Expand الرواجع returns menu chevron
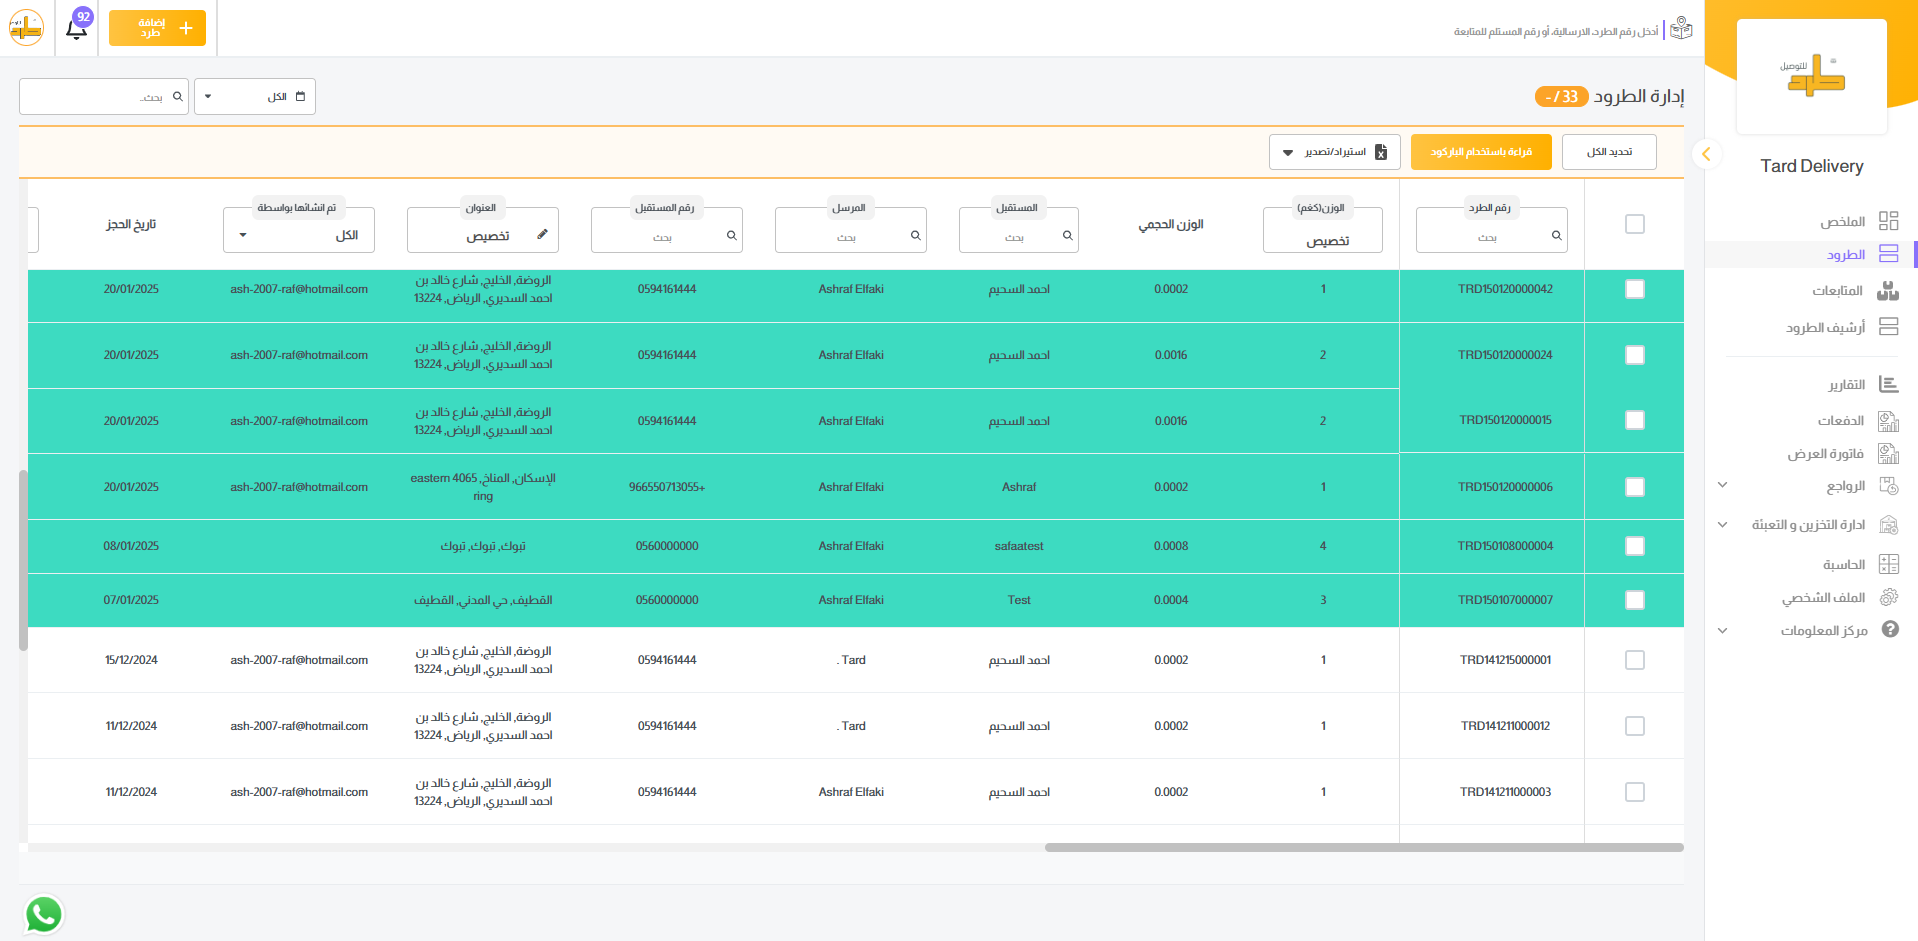The image size is (1918, 941). tap(1722, 486)
